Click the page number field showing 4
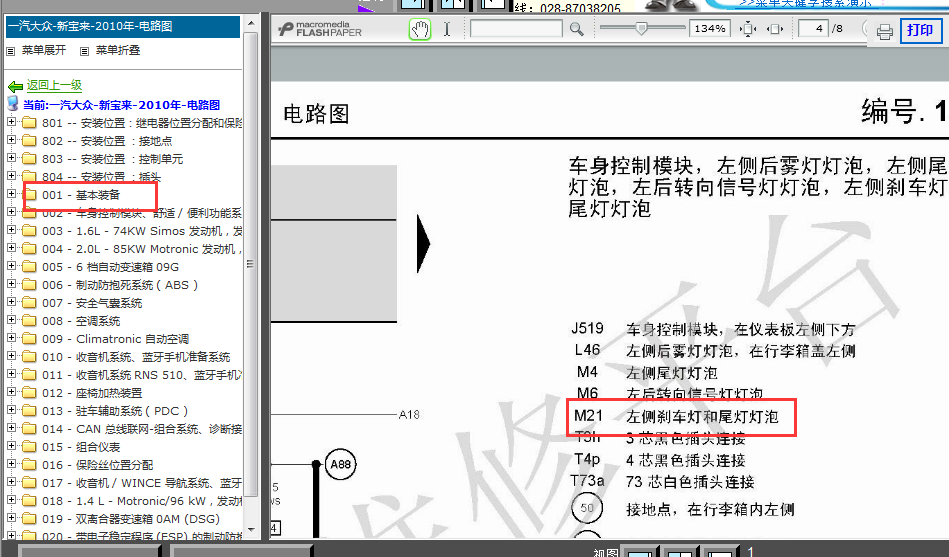The width and height of the screenshot is (949, 557). coord(813,28)
